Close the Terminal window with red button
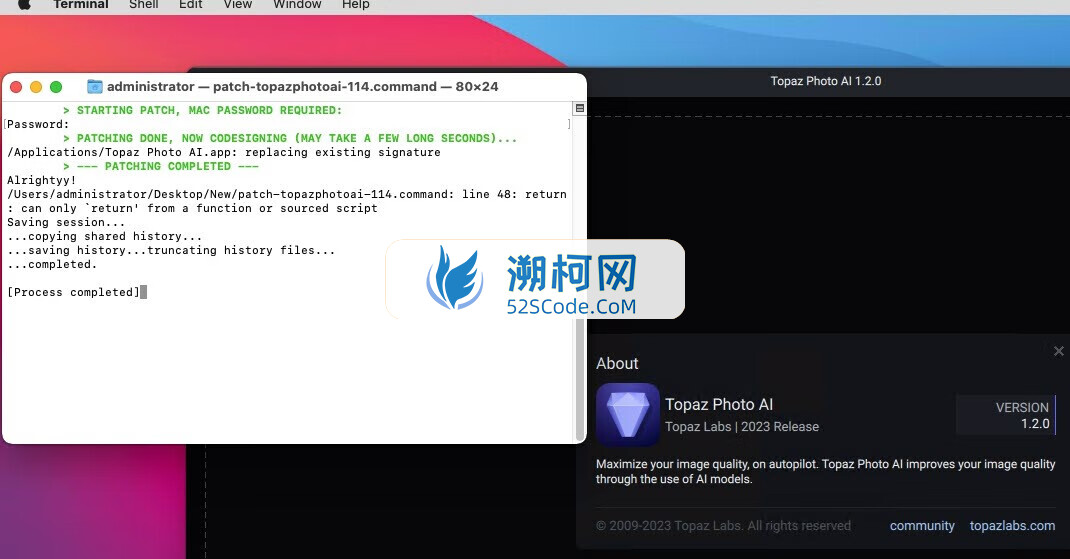The image size is (1070, 559). 16,87
